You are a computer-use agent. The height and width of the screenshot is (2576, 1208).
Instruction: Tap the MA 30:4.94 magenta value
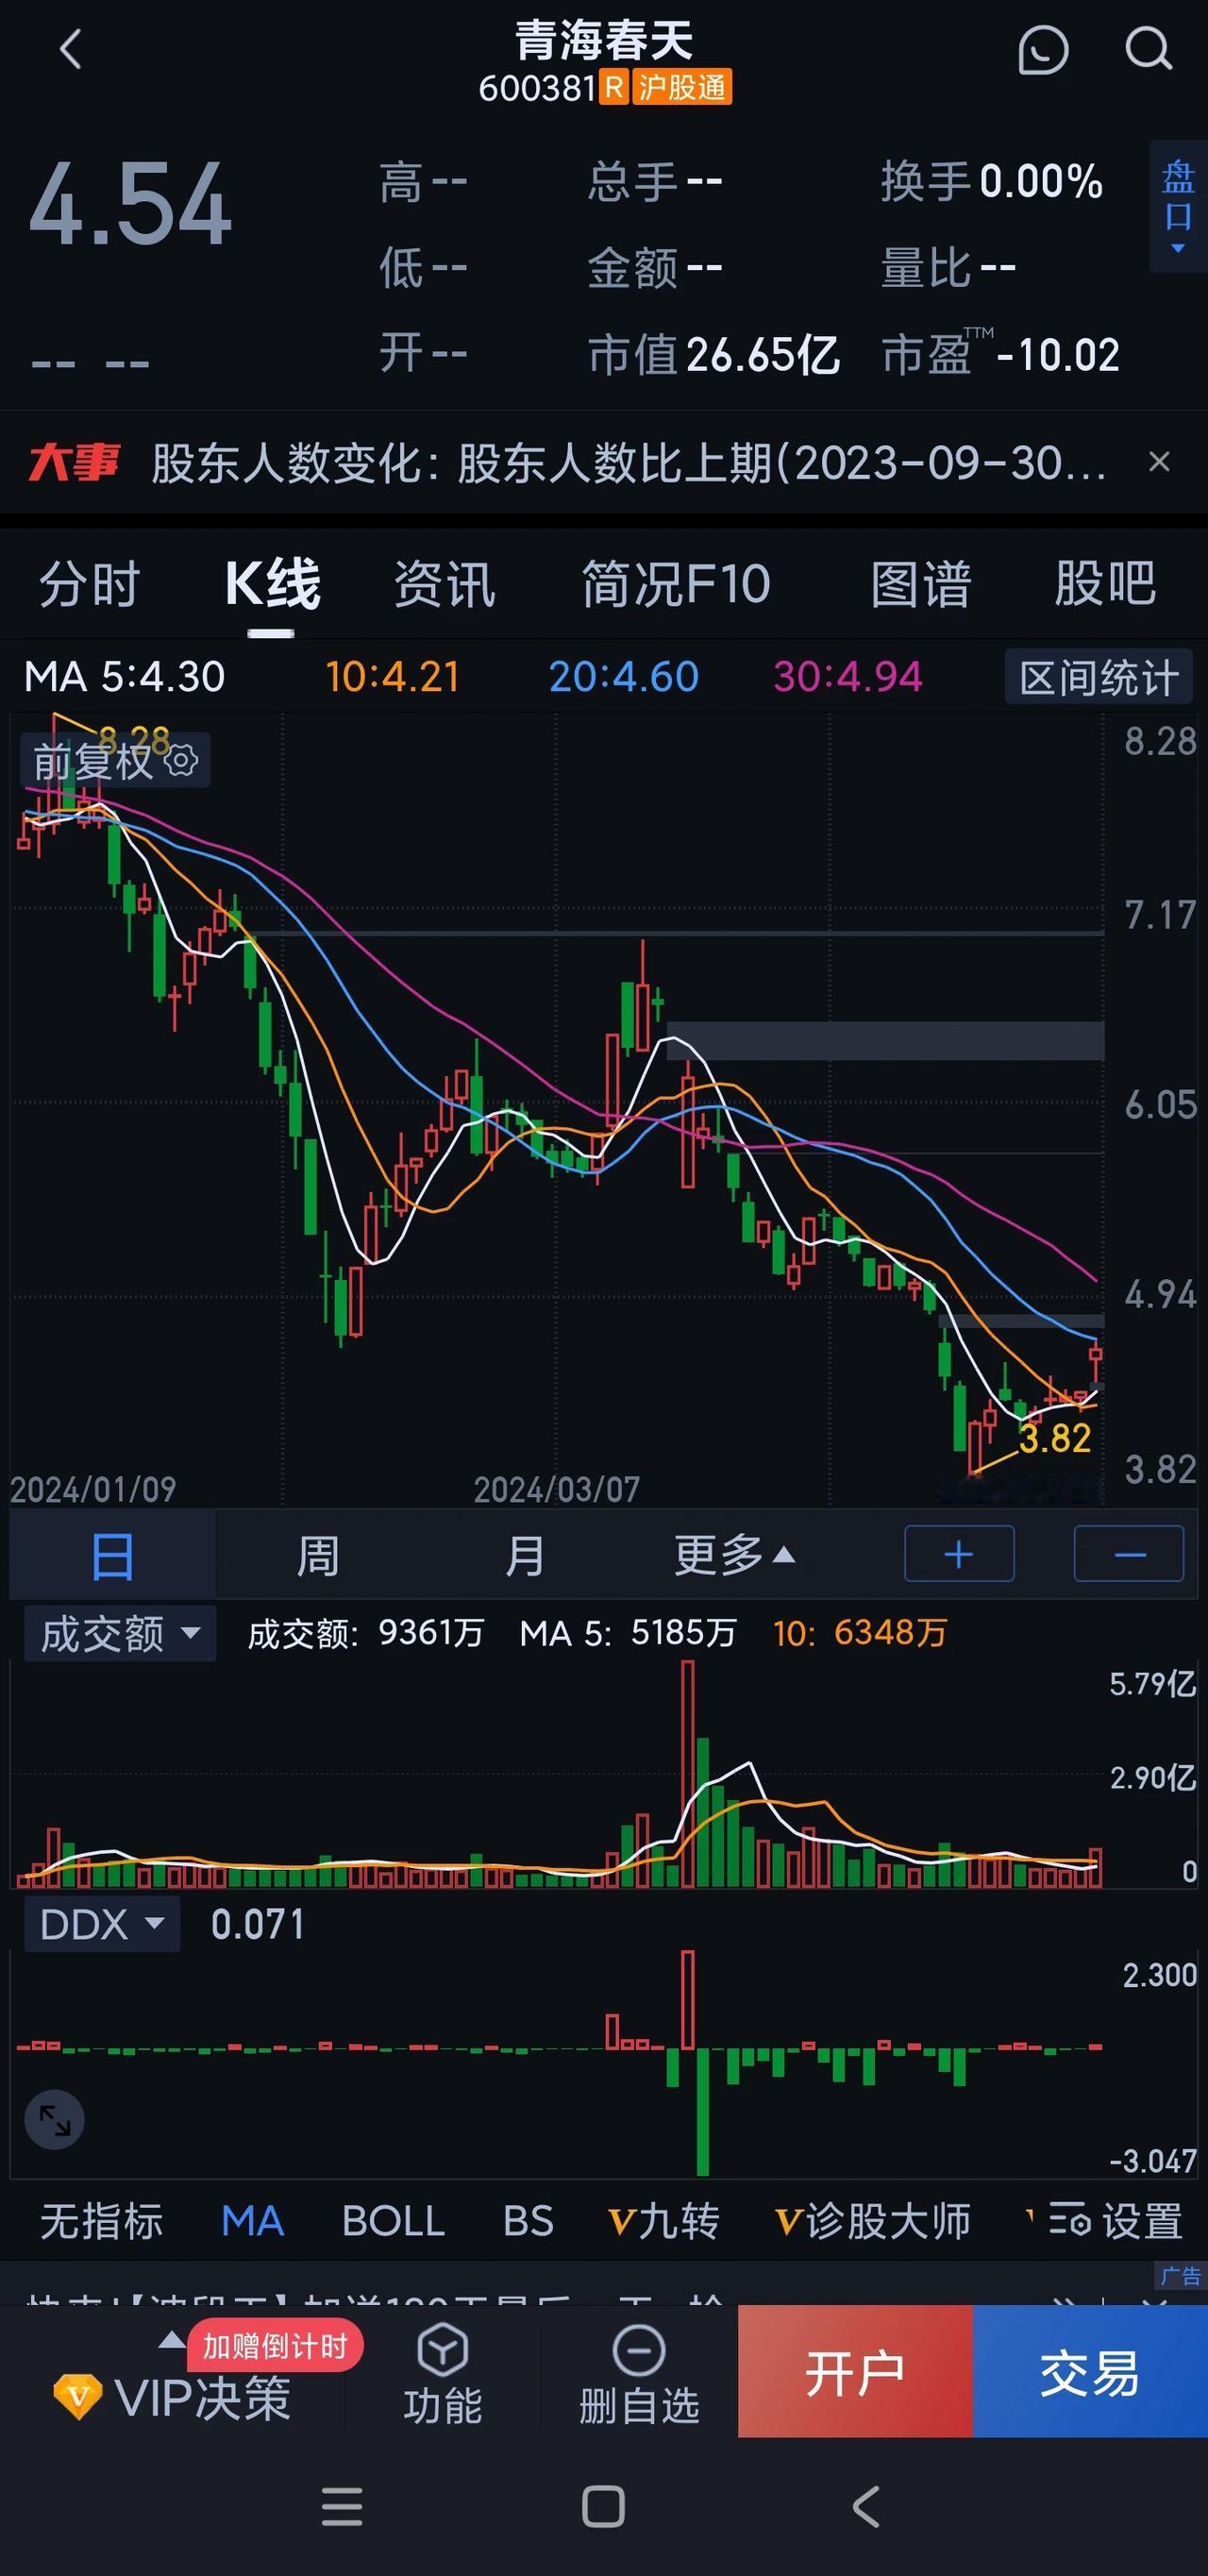(848, 677)
